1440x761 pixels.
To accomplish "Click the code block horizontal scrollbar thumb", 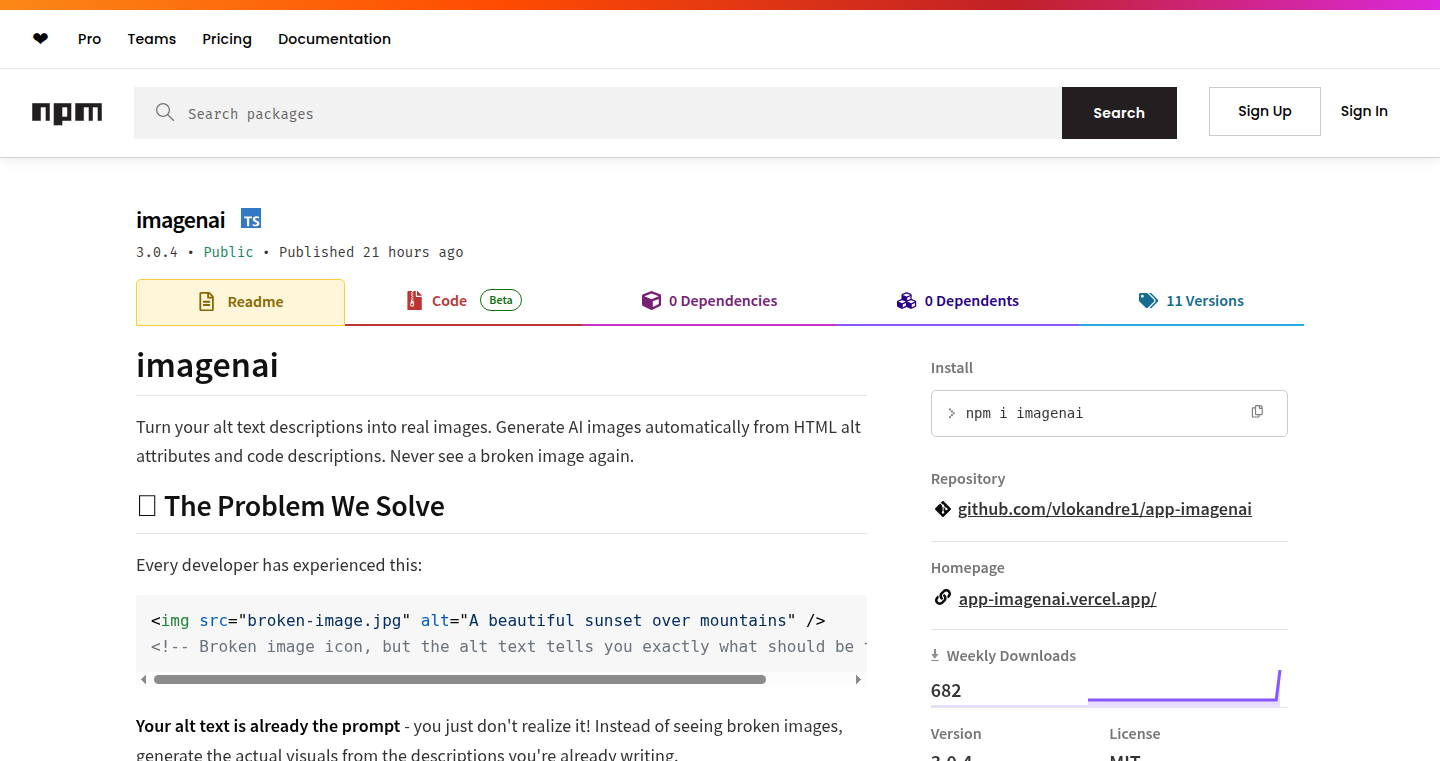I will click(x=460, y=679).
